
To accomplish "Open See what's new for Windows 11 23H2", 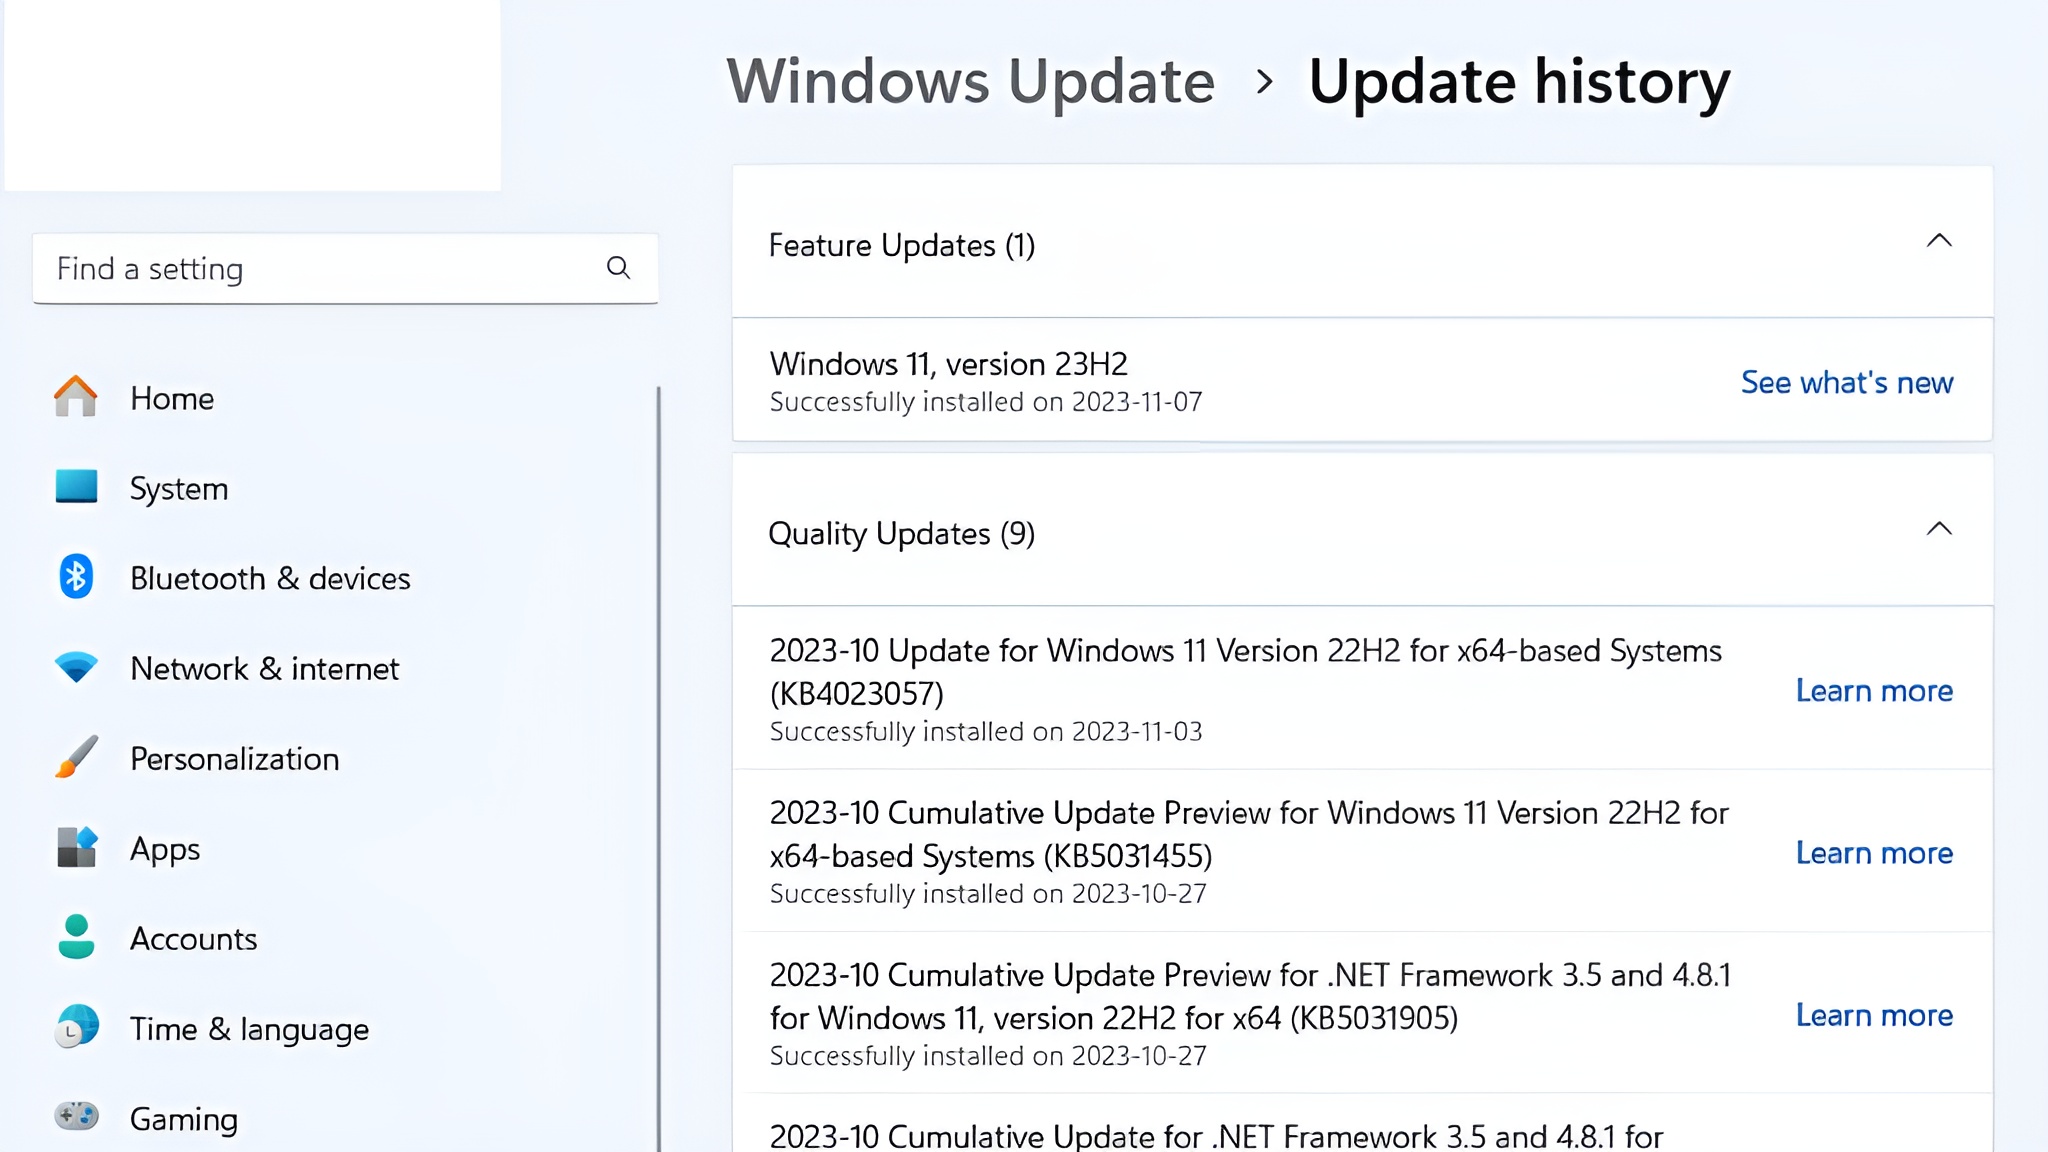I will point(1845,382).
